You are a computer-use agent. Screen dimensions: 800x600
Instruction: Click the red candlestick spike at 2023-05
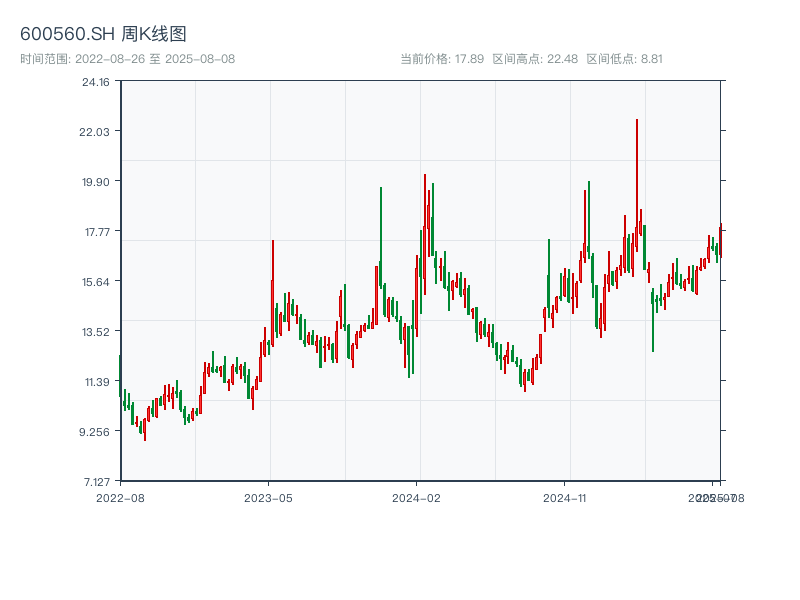(x=272, y=293)
